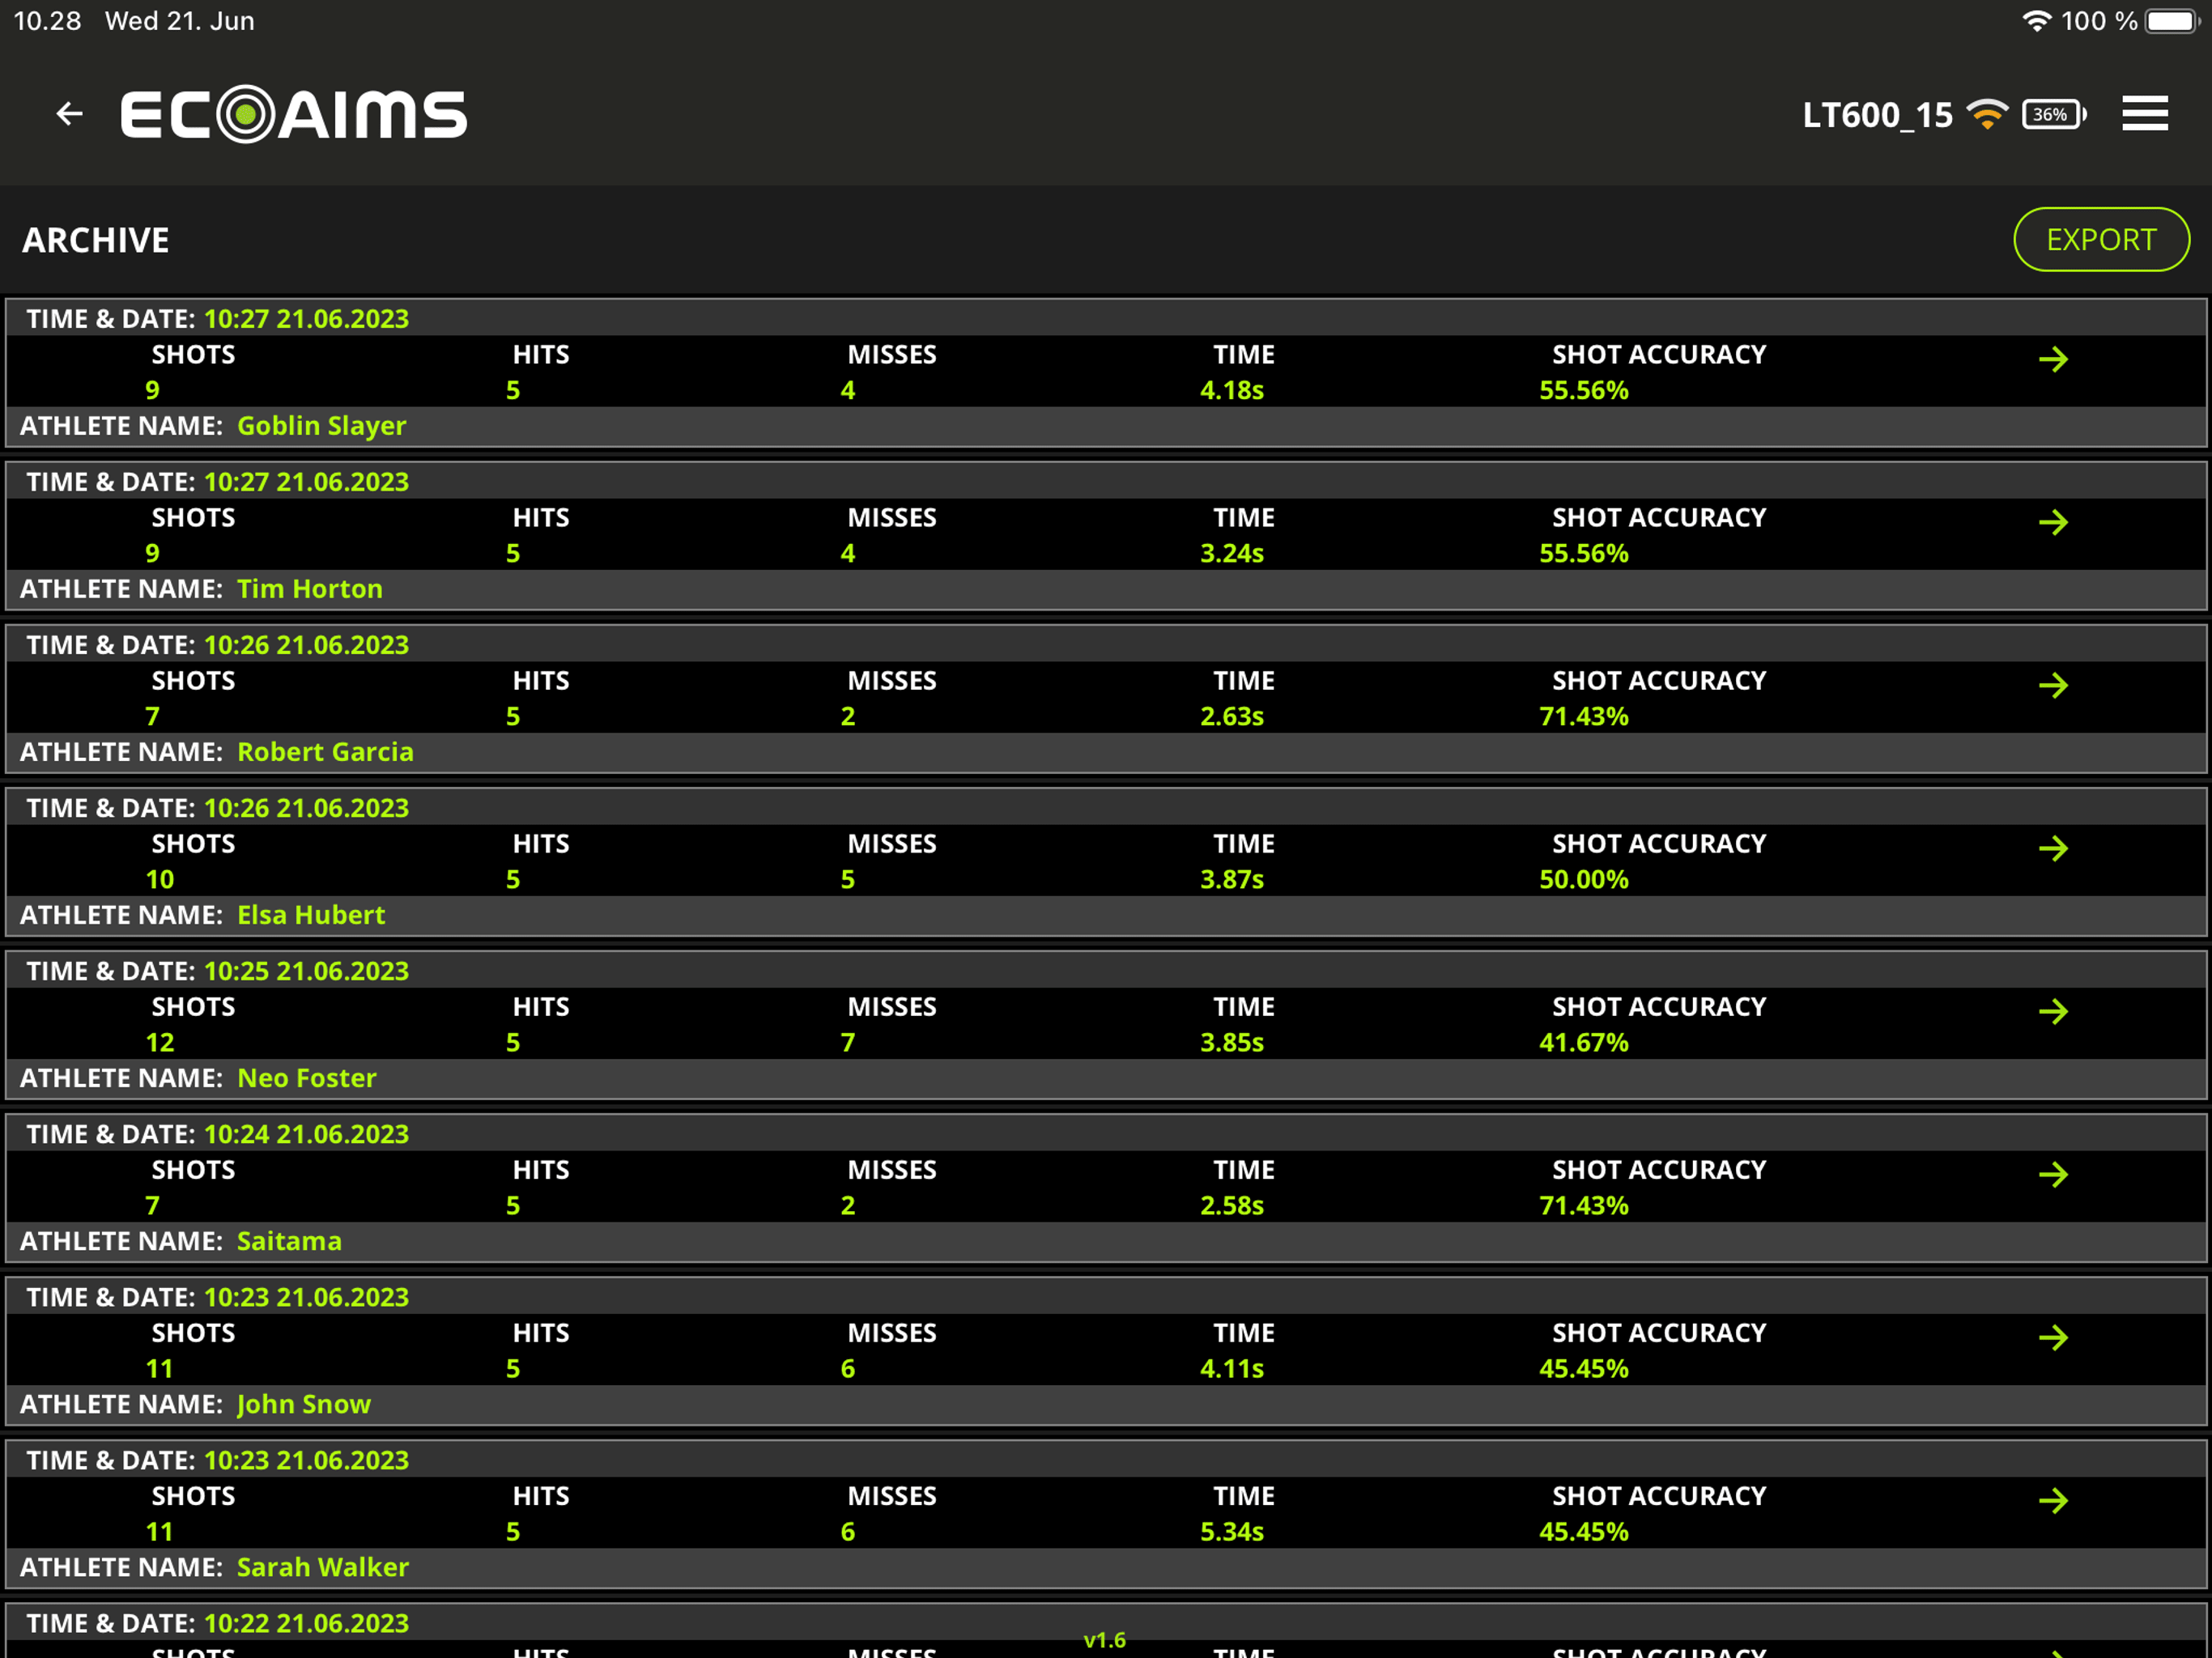Tap the LT600_15 device name
This screenshot has height=1658, width=2212.
tap(1877, 115)
